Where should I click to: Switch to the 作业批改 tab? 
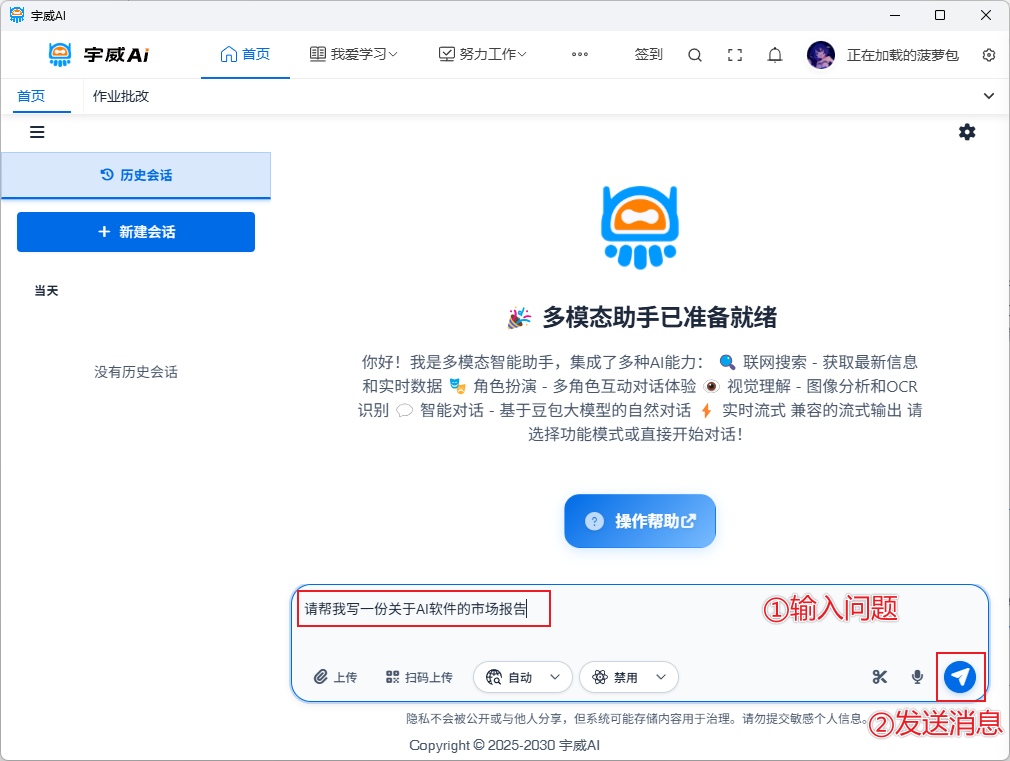[x=121, y=96]
